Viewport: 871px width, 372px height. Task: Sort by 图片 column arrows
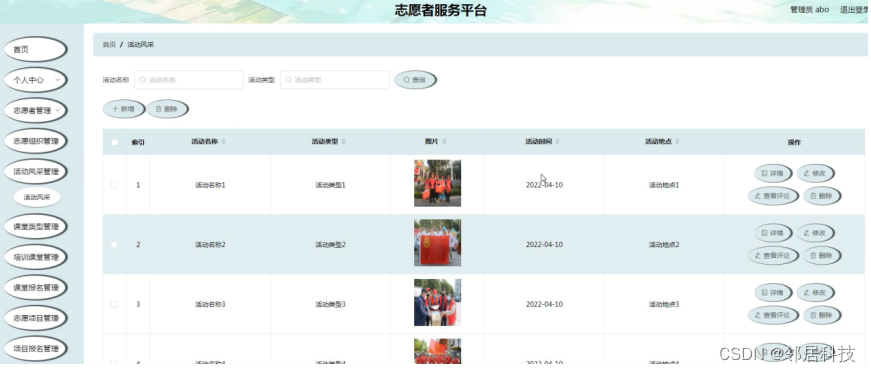(x=444, y=142)
